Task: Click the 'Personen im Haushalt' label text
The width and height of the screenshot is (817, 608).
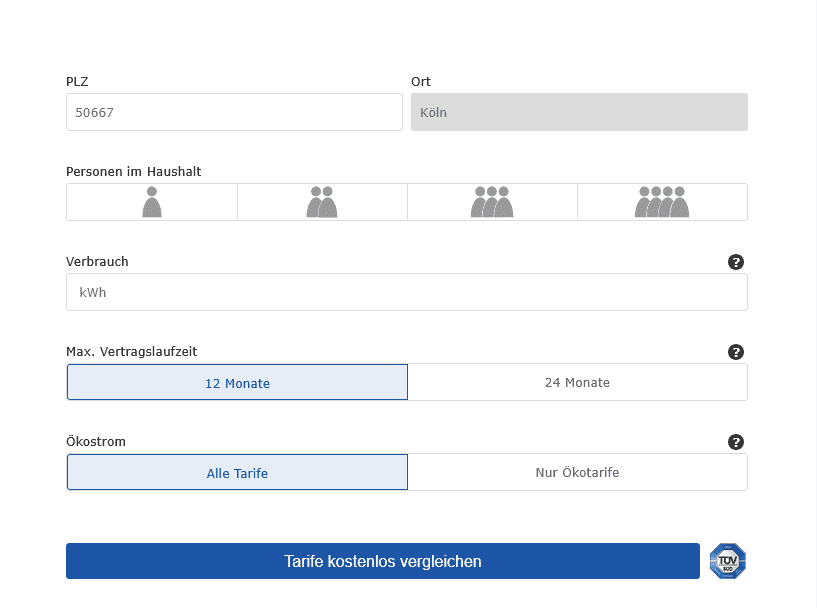Action: (x=133, y=172)
